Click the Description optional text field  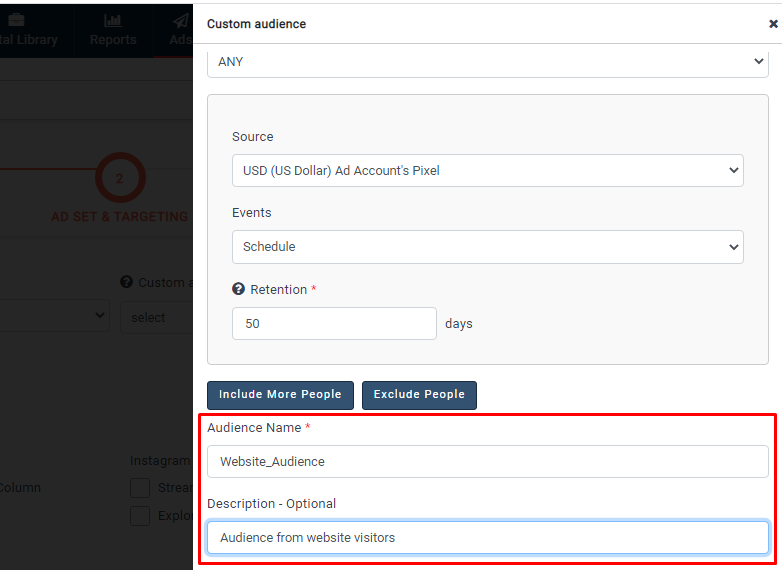tap(487, 538)
